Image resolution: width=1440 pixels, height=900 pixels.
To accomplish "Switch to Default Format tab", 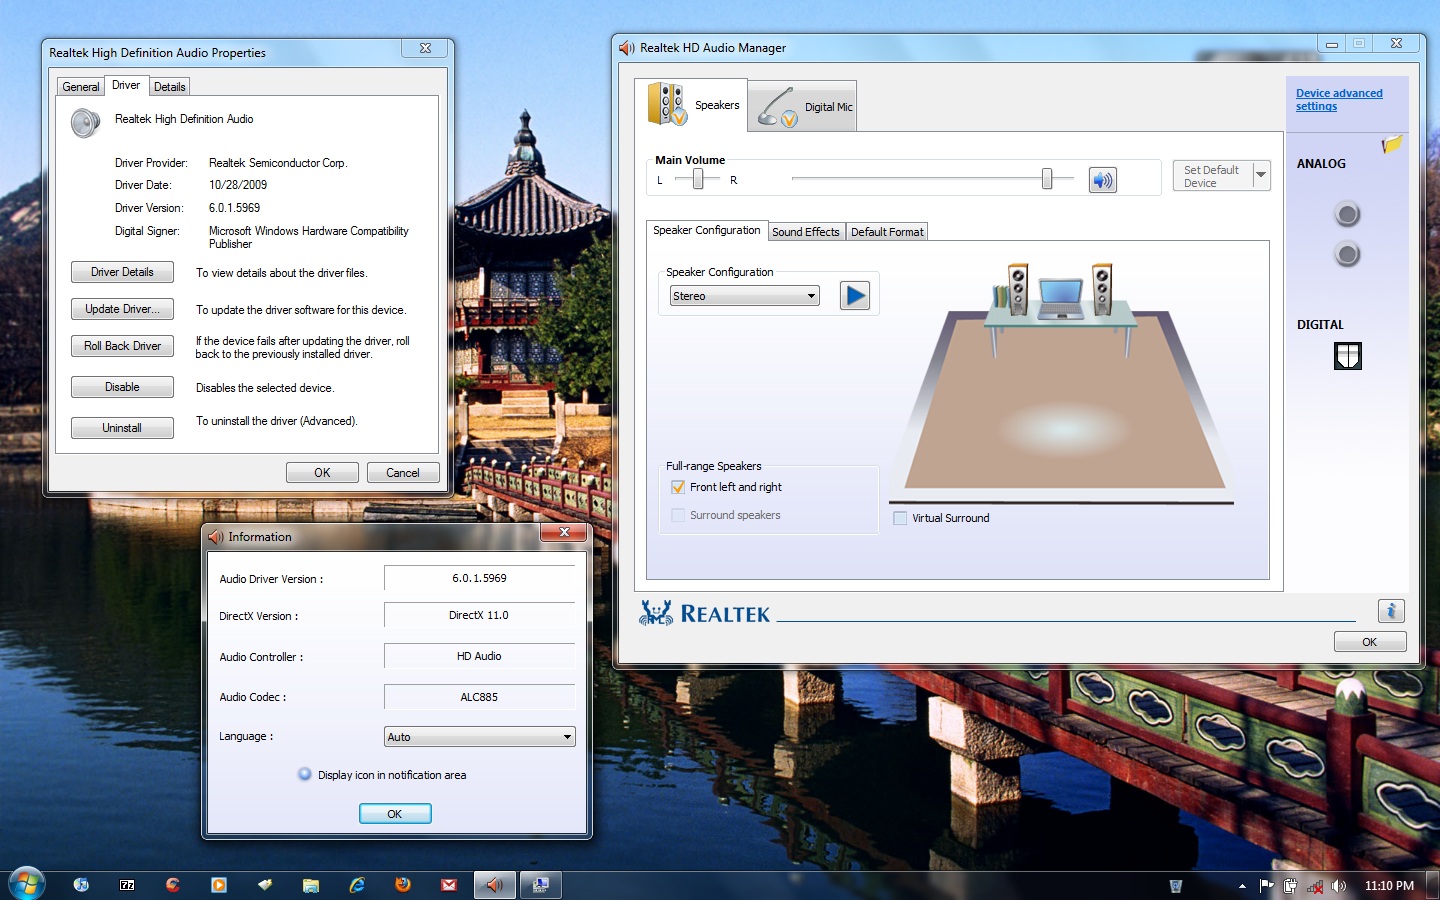I will pos(887,232).
